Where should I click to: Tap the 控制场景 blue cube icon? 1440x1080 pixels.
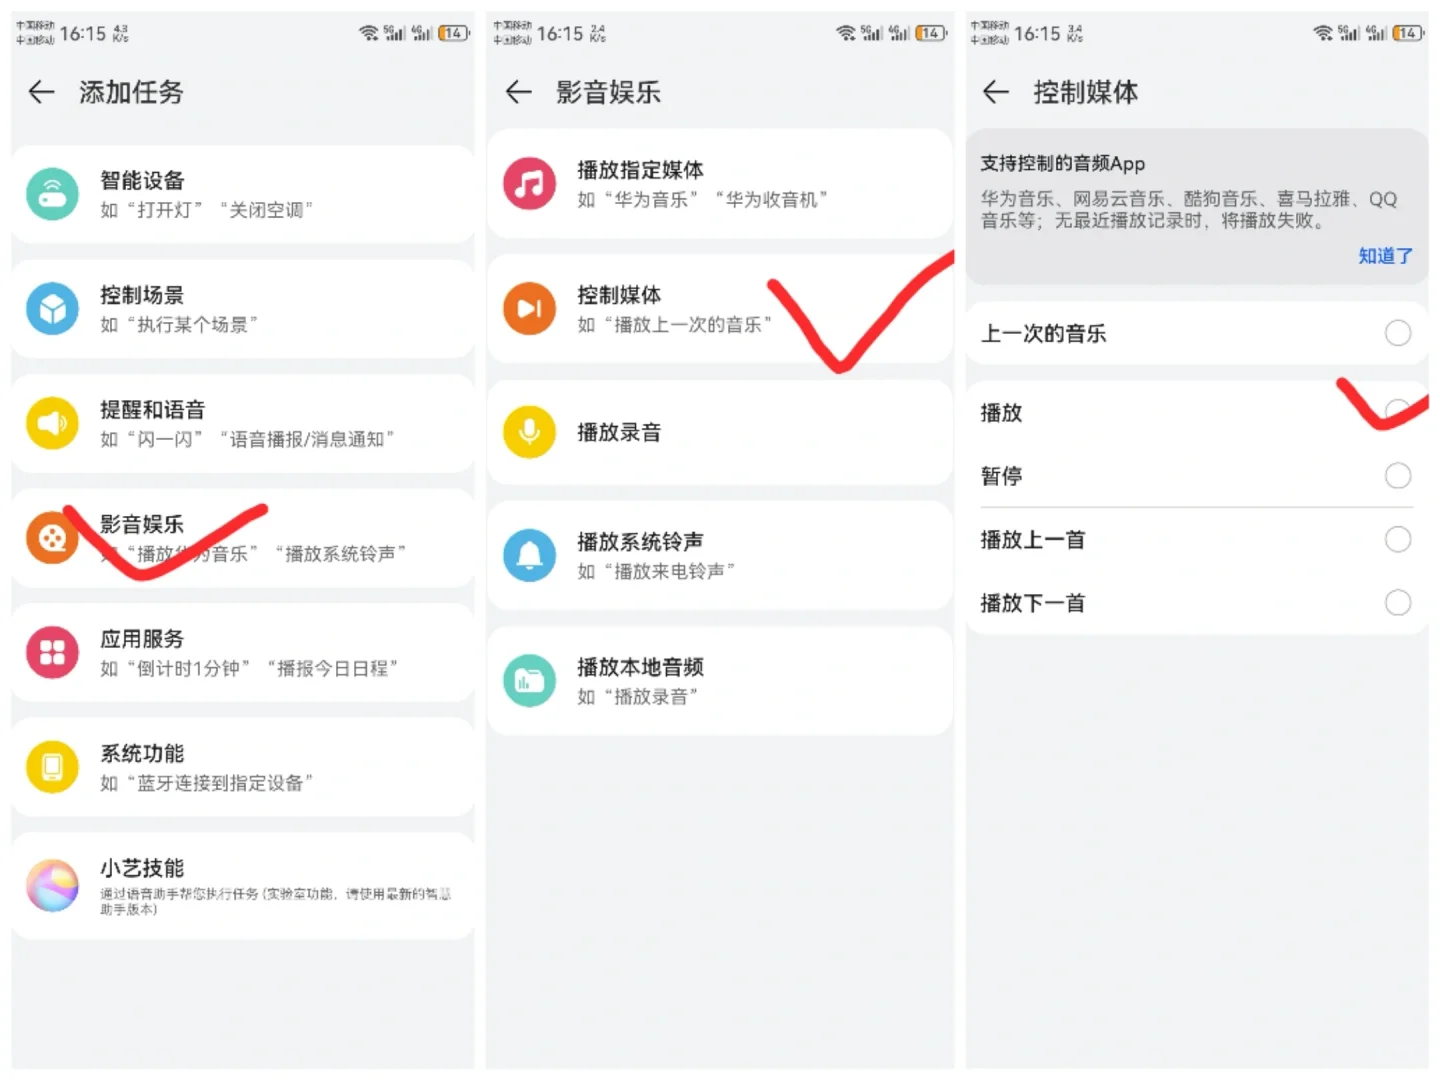(52, 309)
